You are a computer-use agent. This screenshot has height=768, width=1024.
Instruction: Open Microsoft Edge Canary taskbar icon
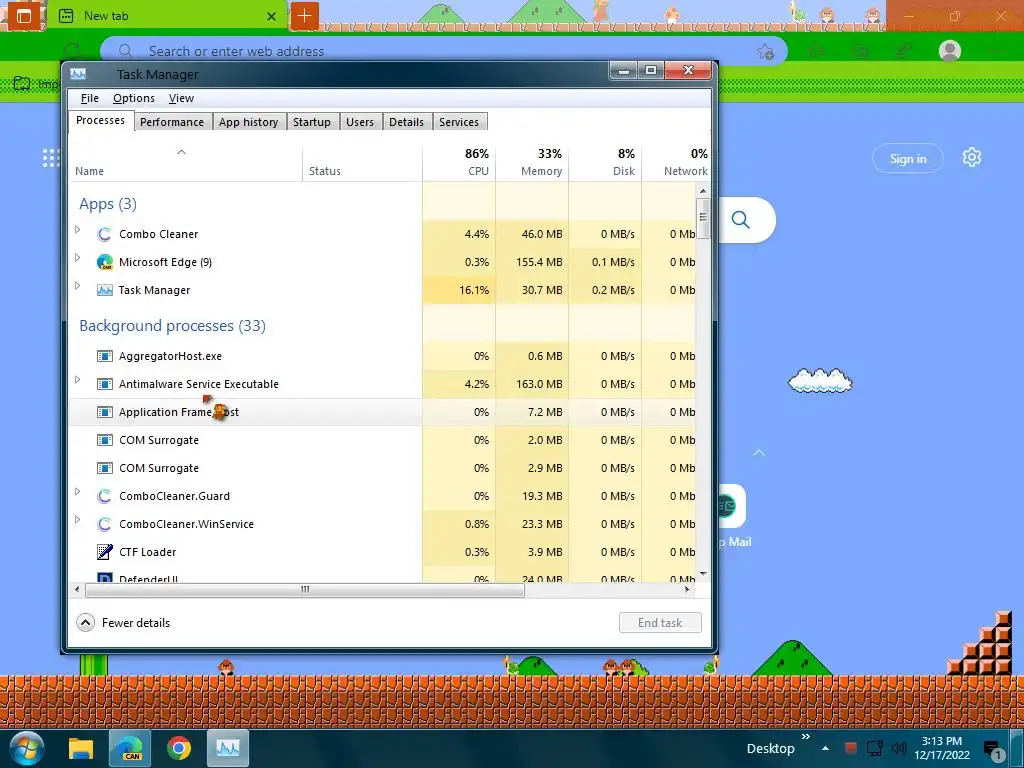[129, 748]
